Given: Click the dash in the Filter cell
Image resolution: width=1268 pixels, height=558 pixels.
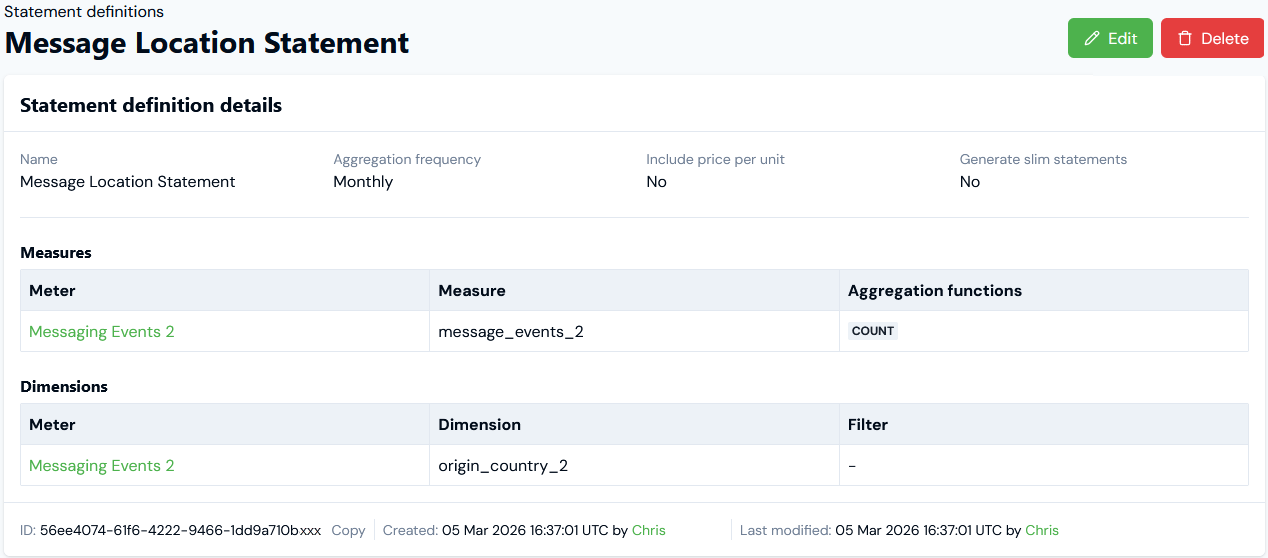Looking at the screenshot, I should pyautogui.click(x=852, y=465).
